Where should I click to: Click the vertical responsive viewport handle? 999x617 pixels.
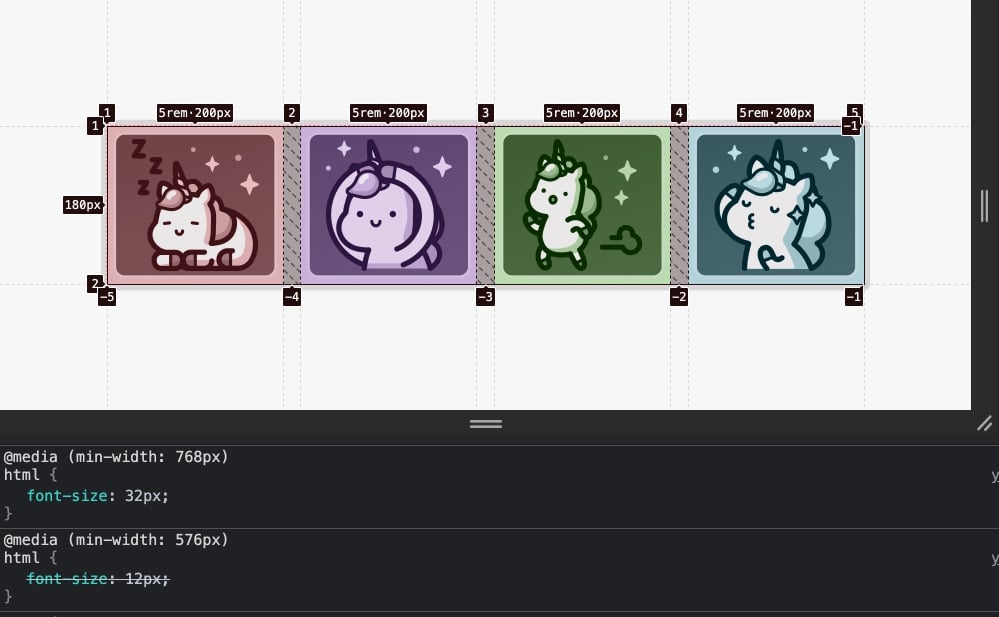984,206
